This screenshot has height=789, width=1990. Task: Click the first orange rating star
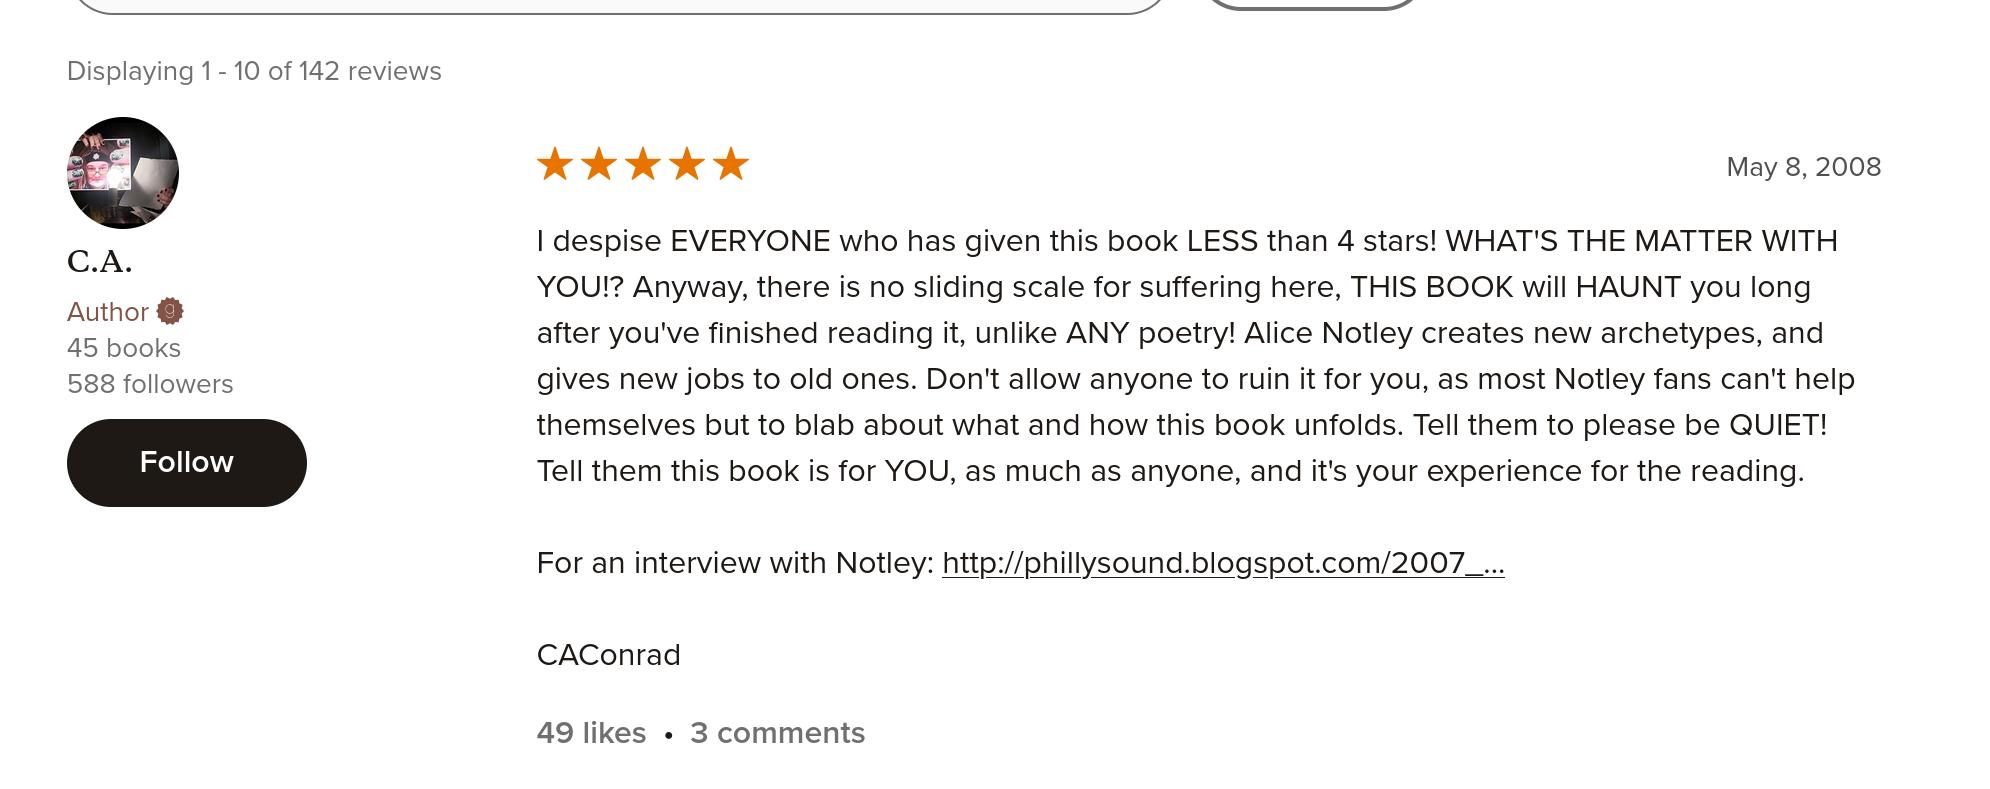pyautogui.click(x=555, y=164)
